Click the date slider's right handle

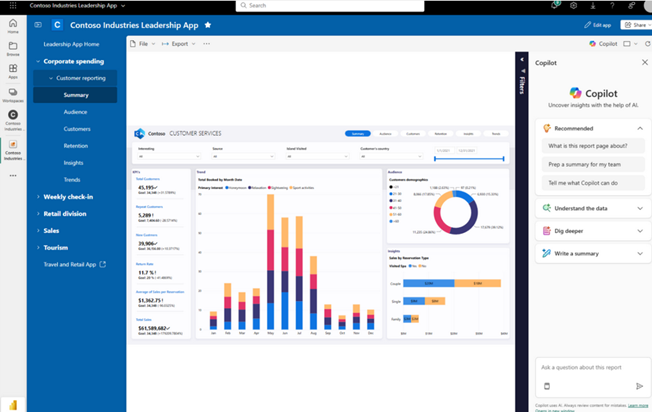click(x=504, y=158)
